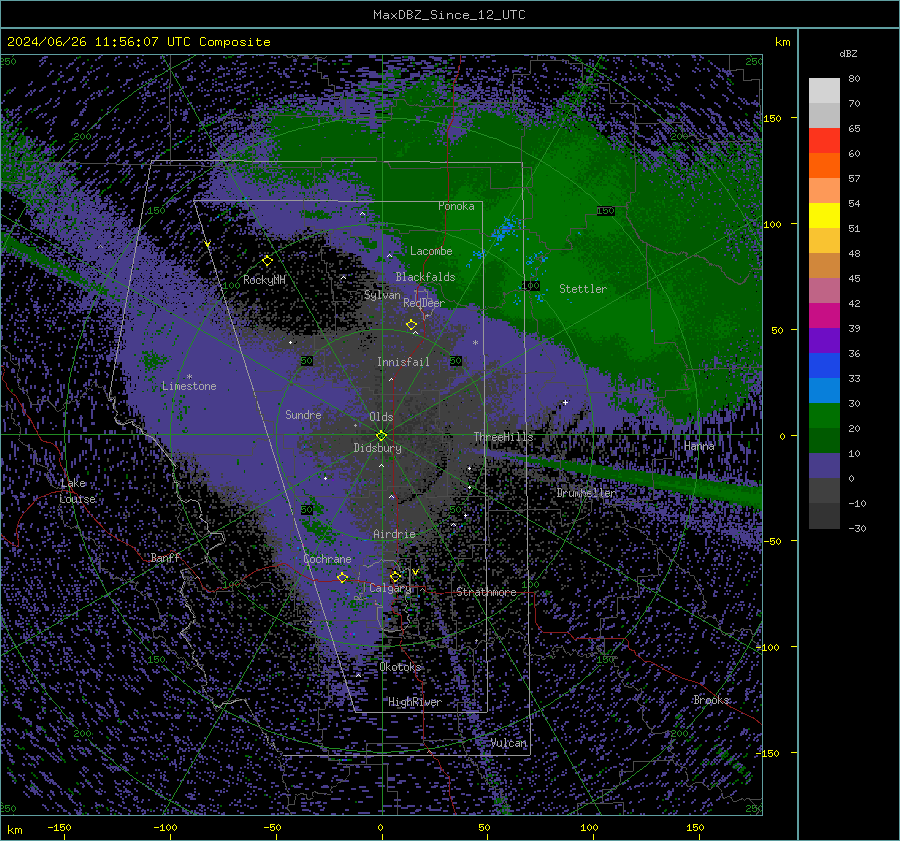Click the -100 tick on right km axis
The width and height of the screenshot is (900, 841).
click(x=769, y=647)
